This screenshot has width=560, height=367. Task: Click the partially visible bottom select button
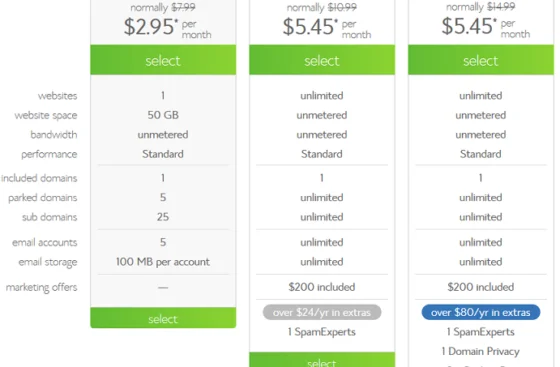(322, 360)
